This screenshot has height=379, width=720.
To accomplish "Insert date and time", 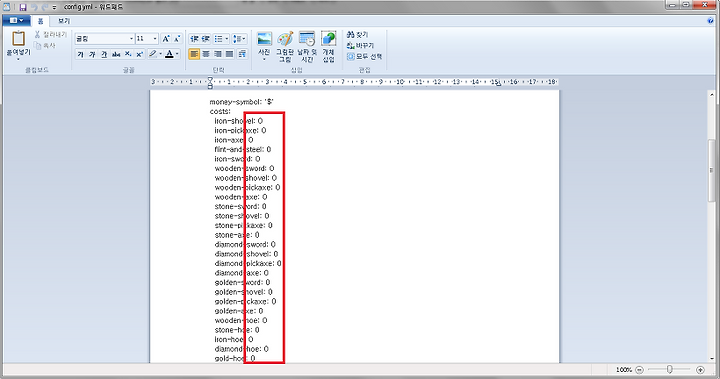I will coord(307,46).
